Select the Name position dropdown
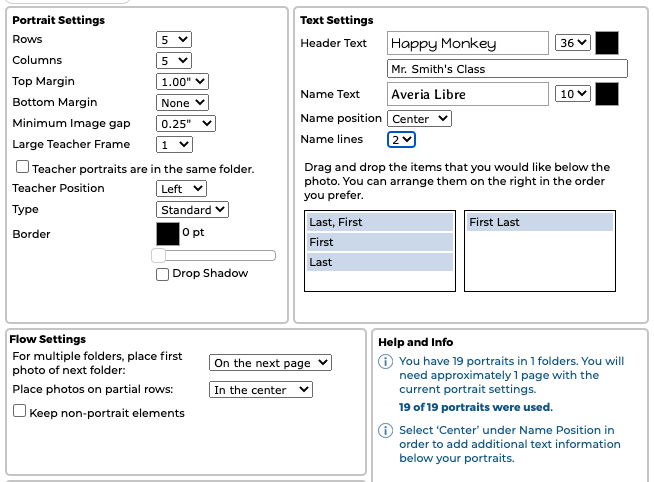The width and height of the screenshot is (654, 482). pyautogui.click(x=419, y=118)
